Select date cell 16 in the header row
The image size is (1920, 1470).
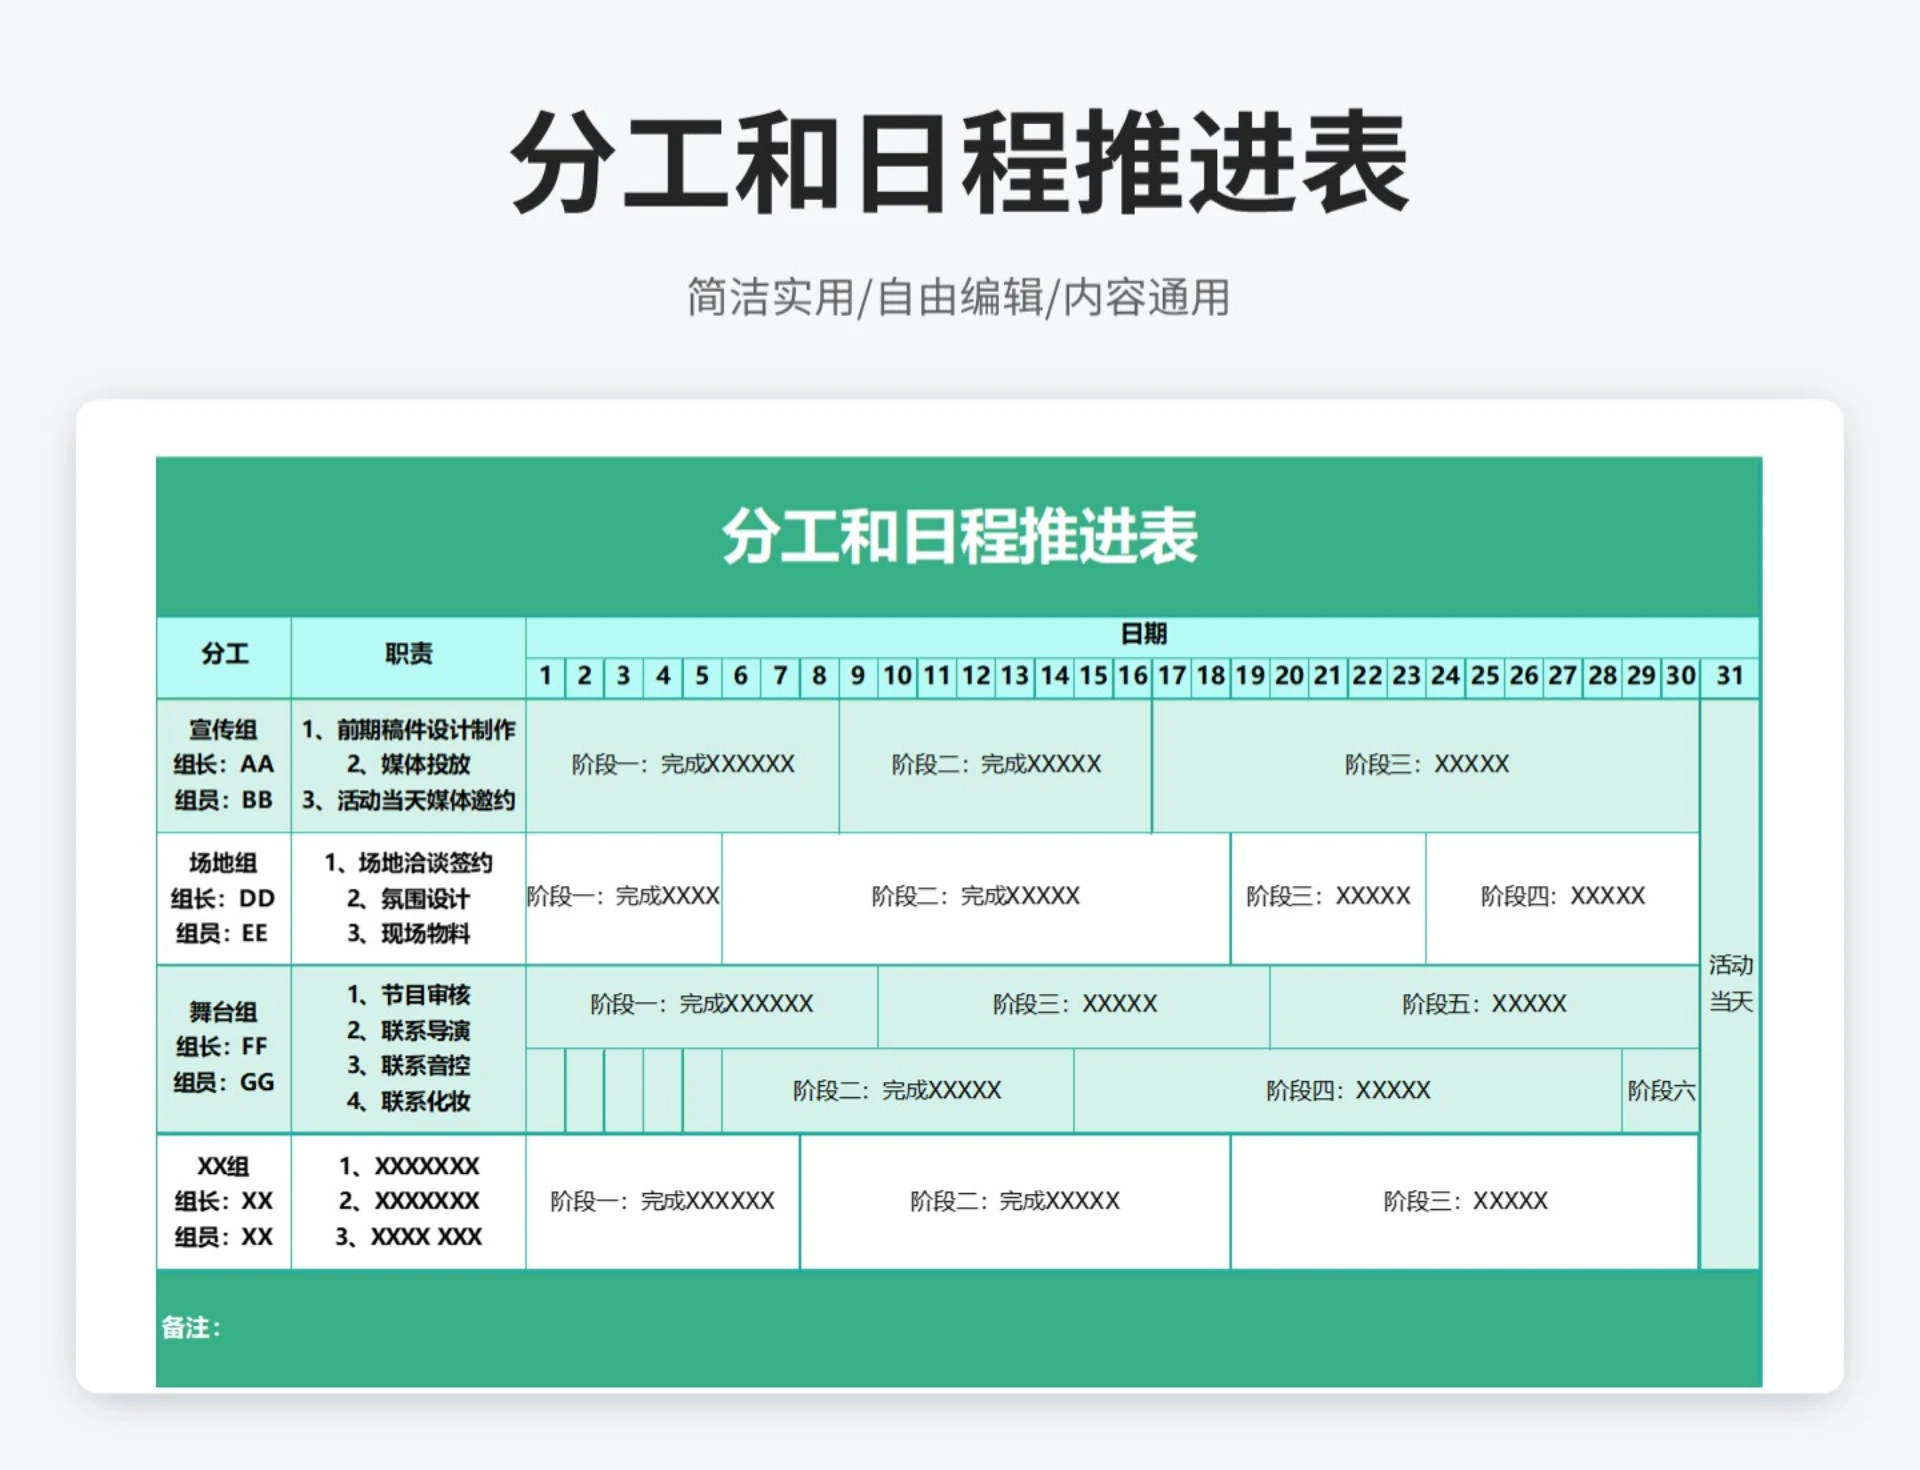(x=1133, y=676)
